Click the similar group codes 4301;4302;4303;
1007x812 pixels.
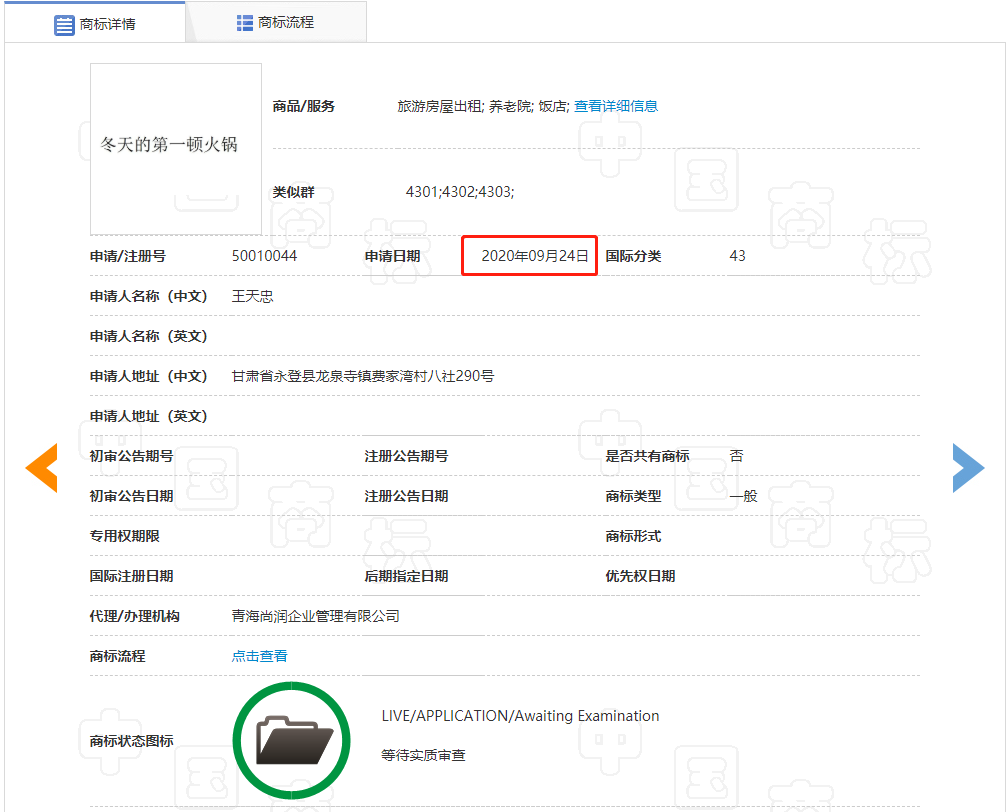460,192
